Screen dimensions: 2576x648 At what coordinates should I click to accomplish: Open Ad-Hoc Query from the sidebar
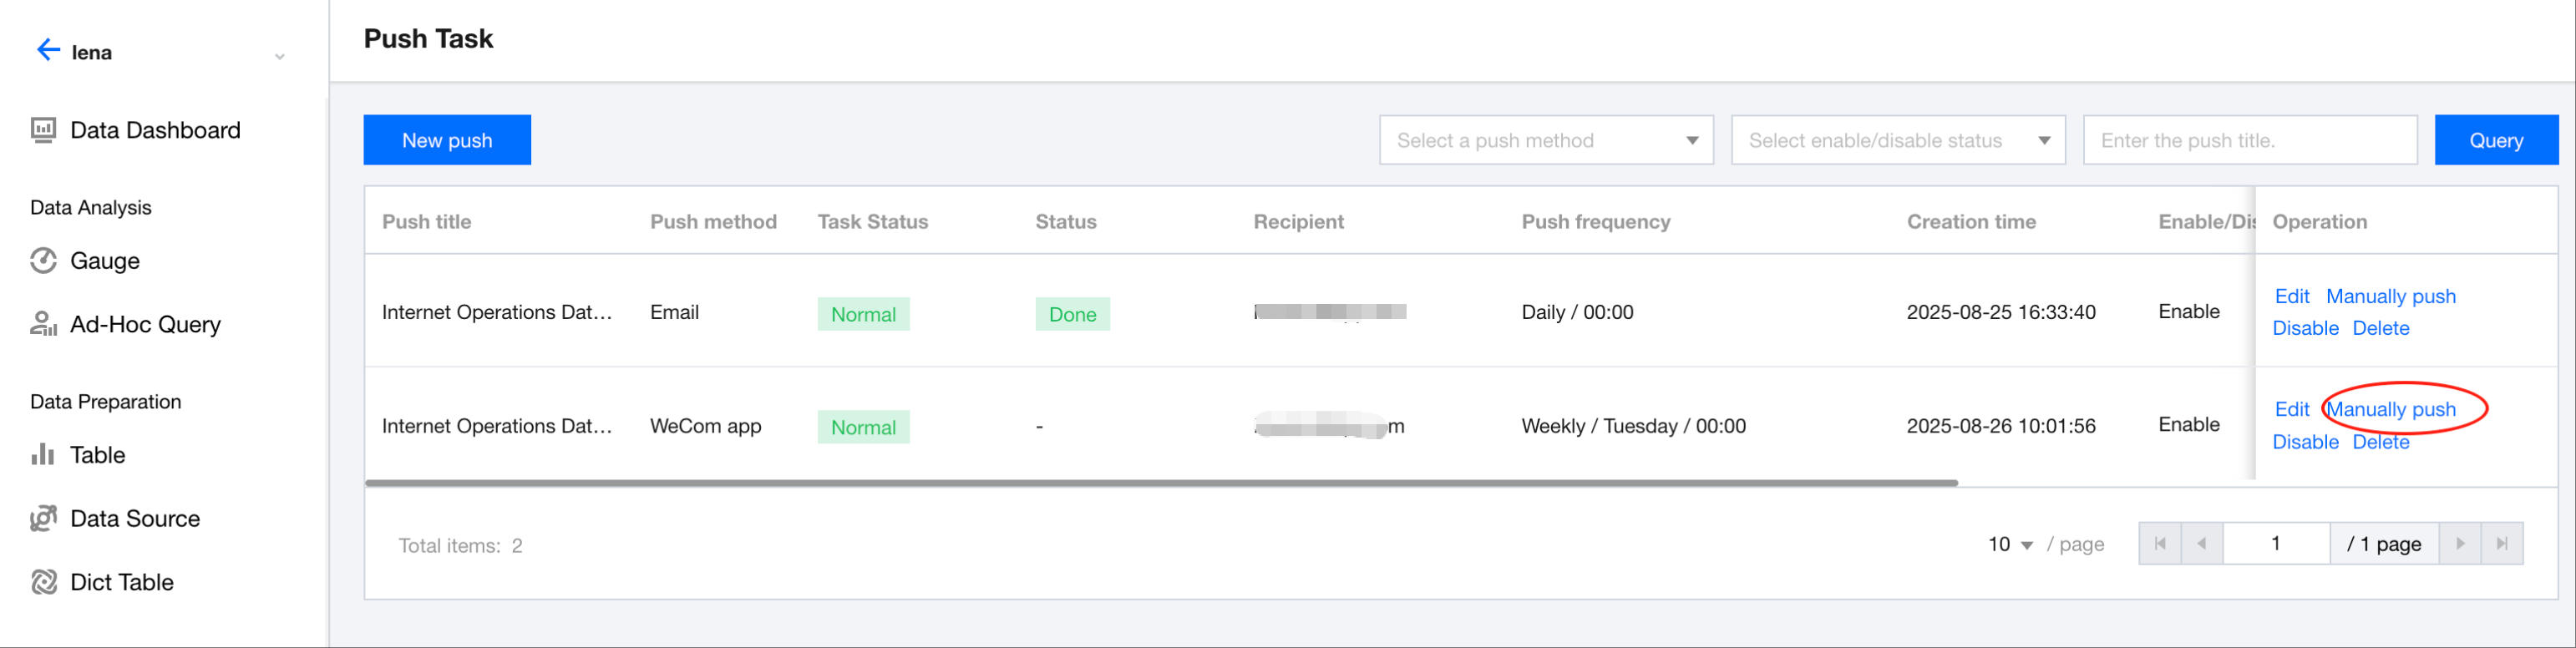pos(145,324)
